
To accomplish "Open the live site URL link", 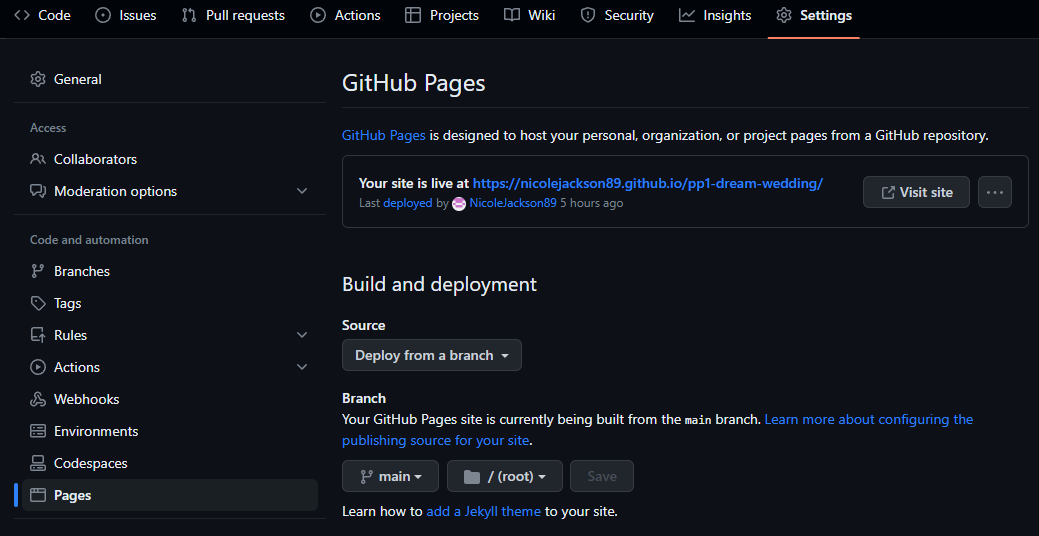I will click(x=648, y=184).
